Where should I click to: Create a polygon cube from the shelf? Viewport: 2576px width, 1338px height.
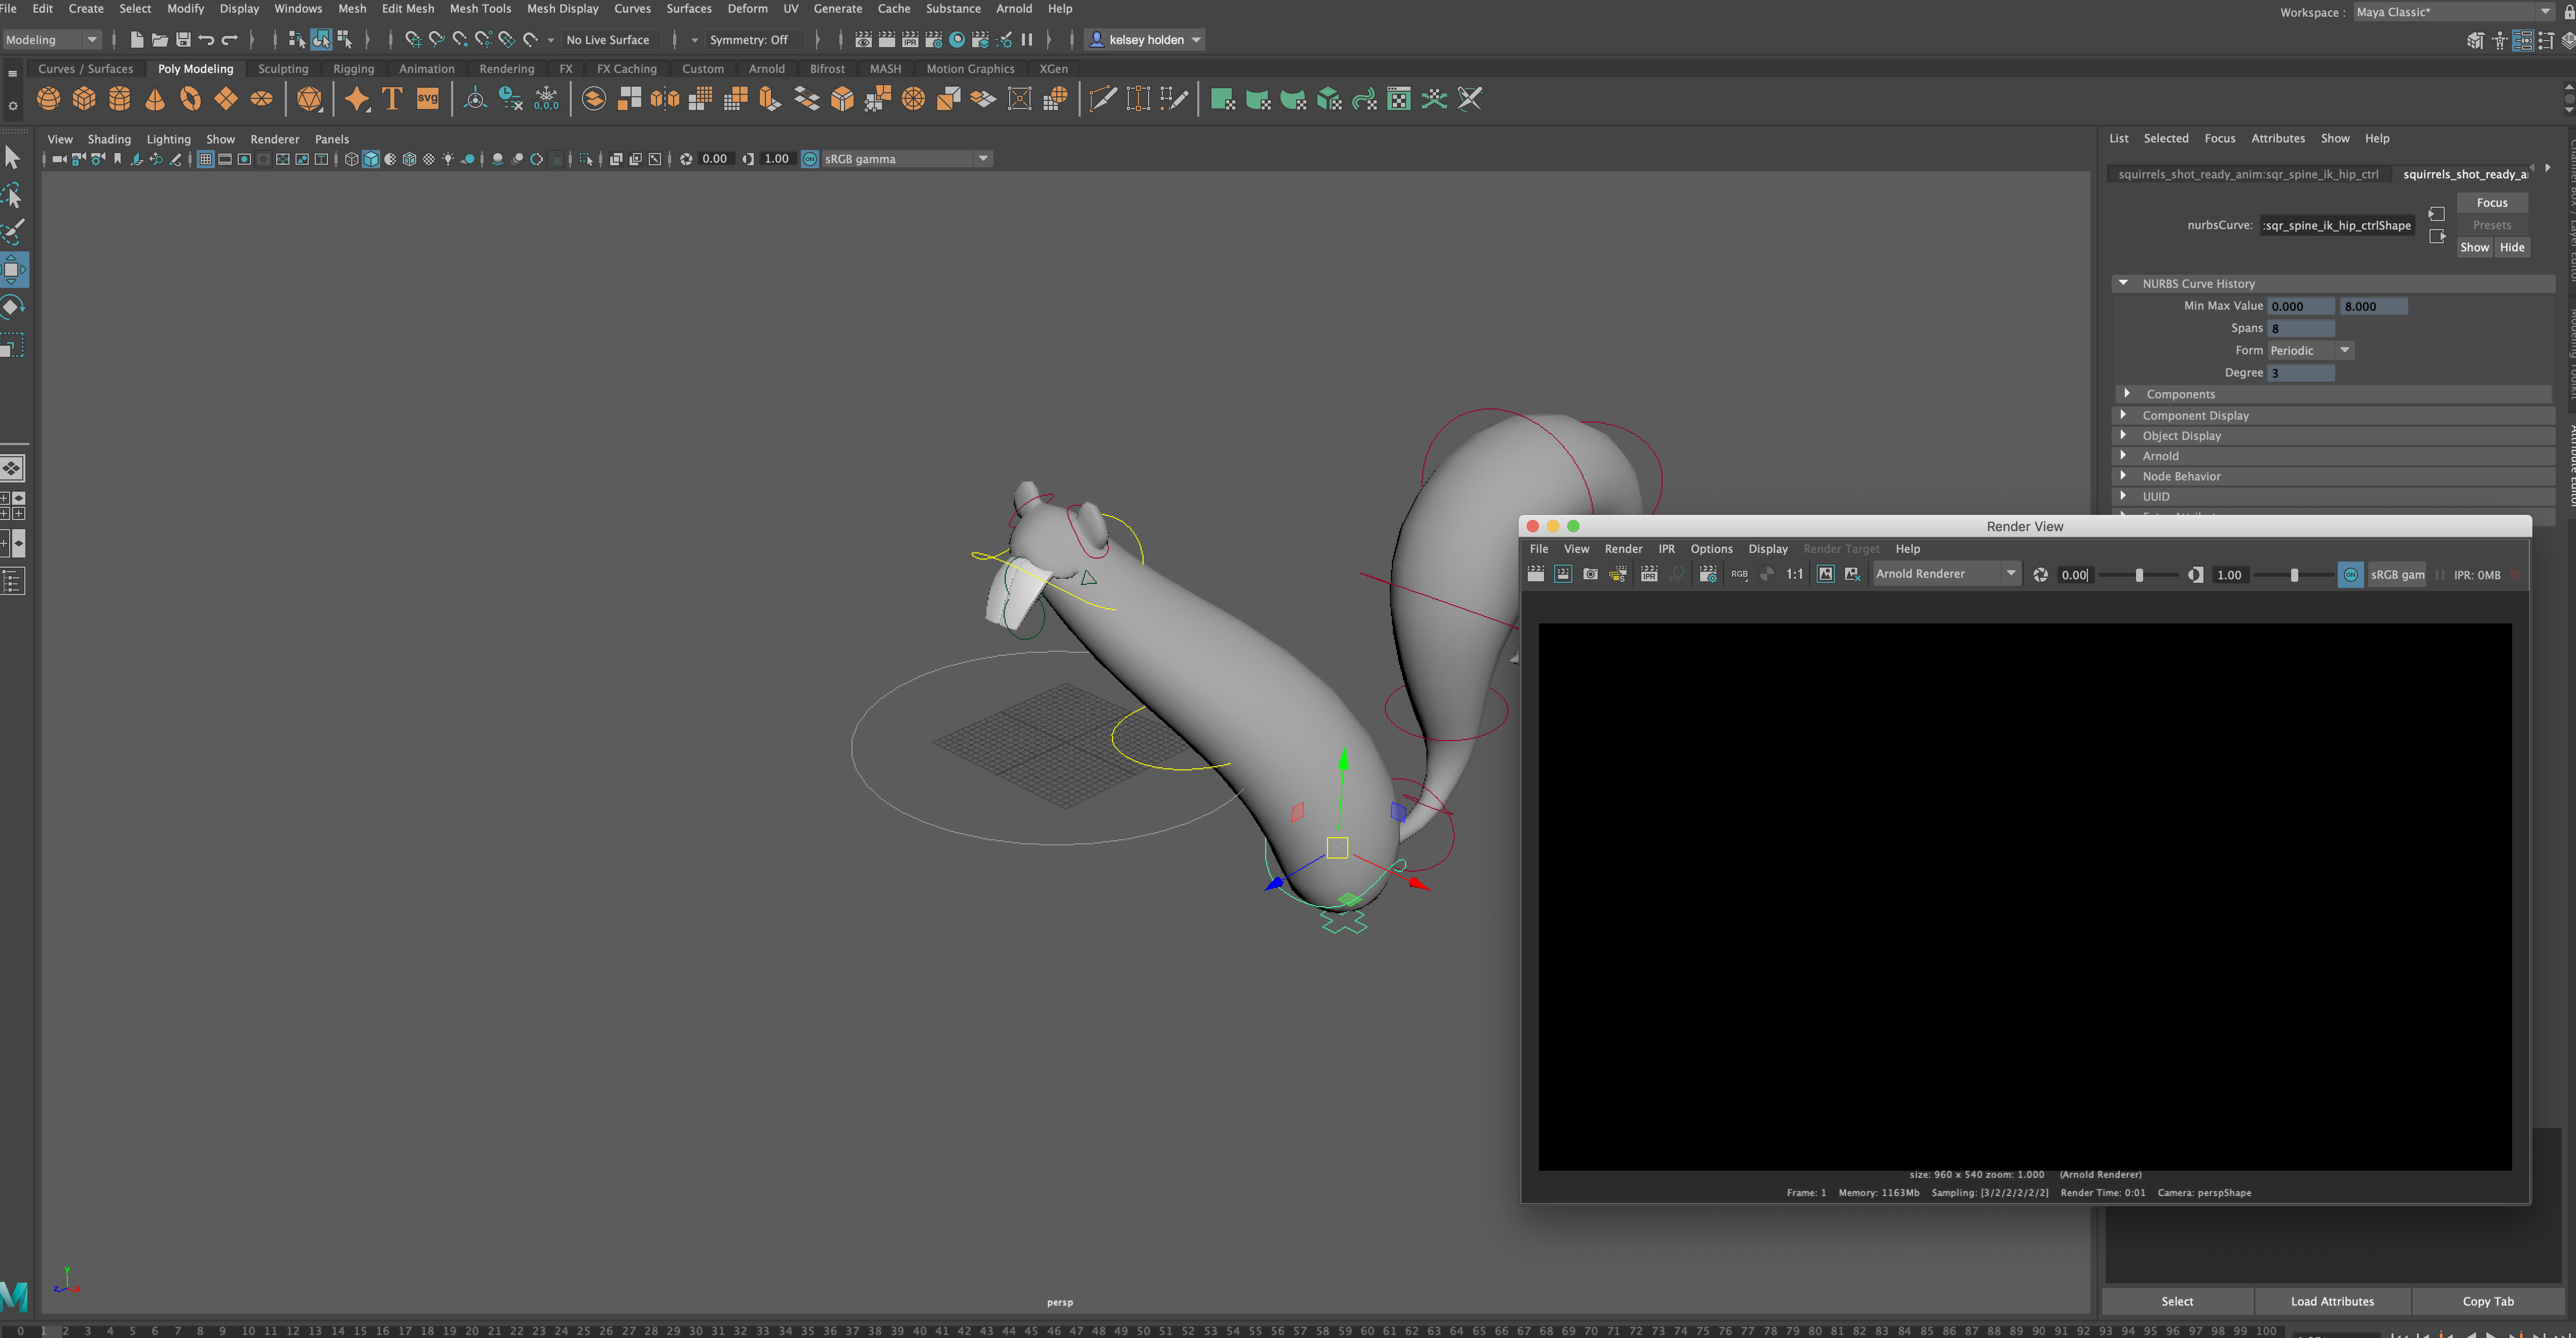(x=84, y=99)
